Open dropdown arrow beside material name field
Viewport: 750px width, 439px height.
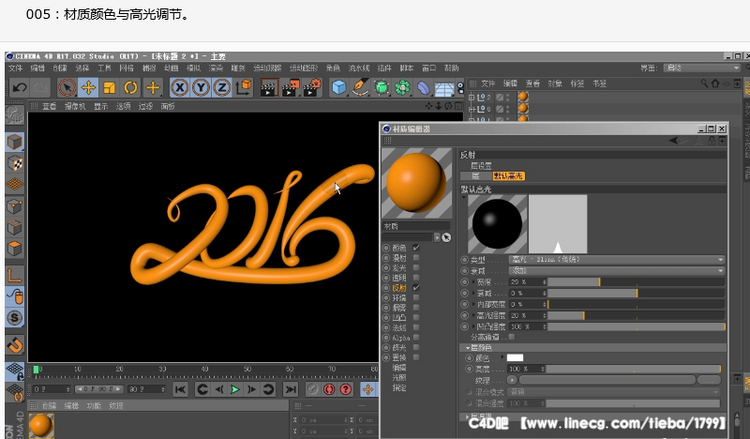coord(436,237)
